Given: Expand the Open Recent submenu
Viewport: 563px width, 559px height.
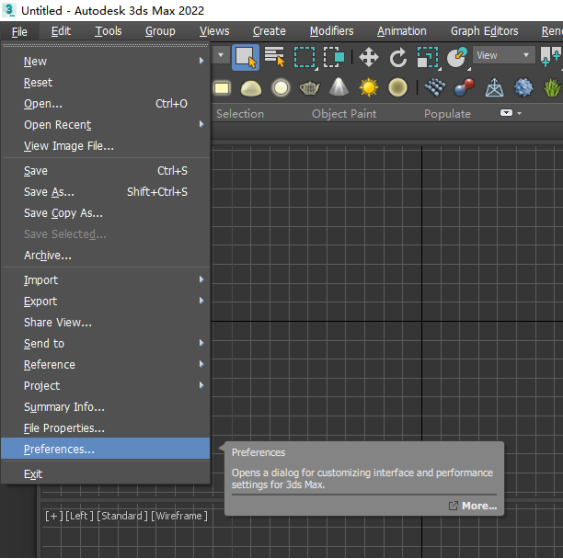Looking at the screenshot, I should (106, 125).
